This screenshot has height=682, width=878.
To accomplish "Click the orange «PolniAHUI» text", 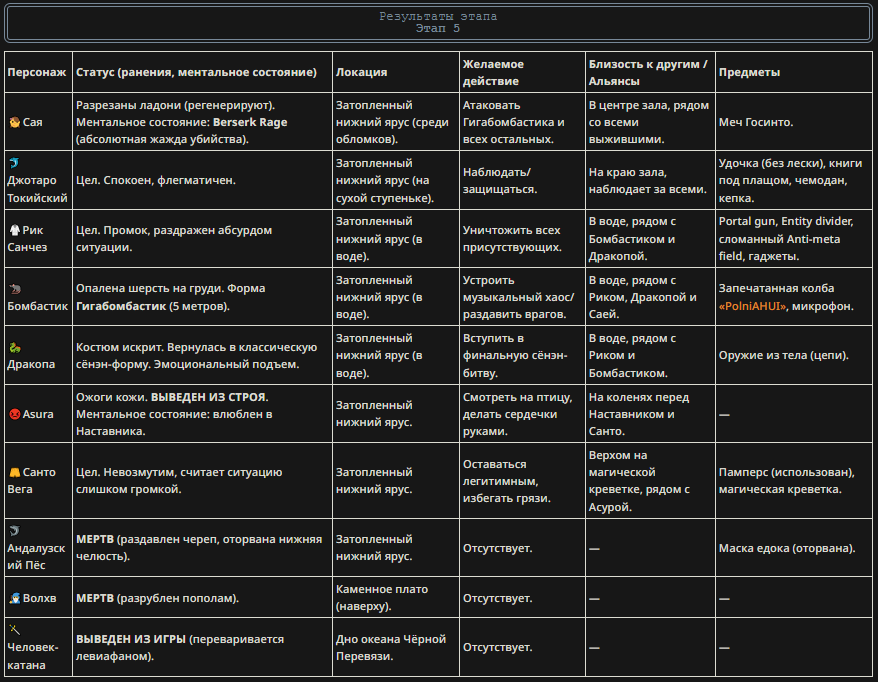I will (753, 306).
